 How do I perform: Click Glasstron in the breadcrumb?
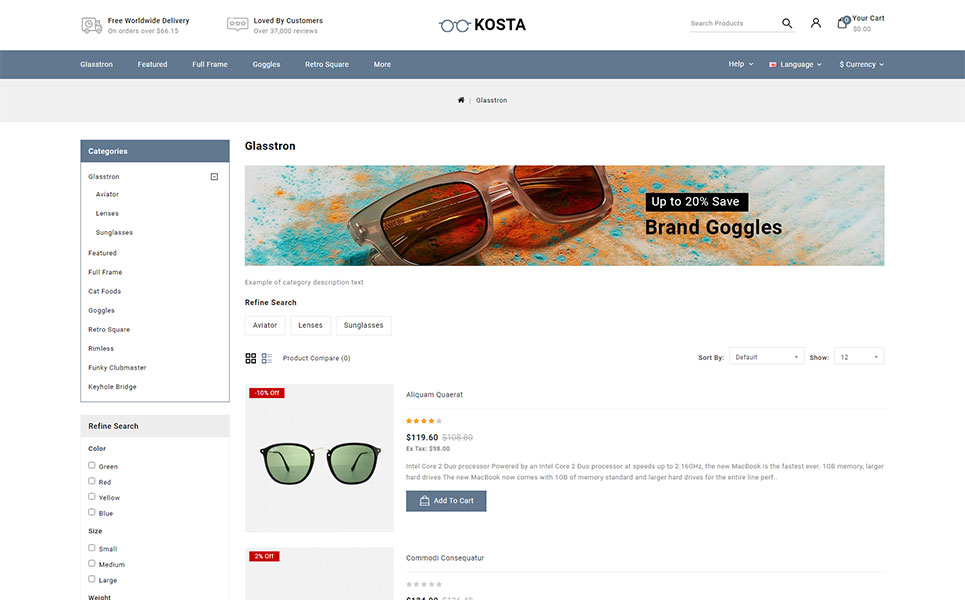[491, 100]
